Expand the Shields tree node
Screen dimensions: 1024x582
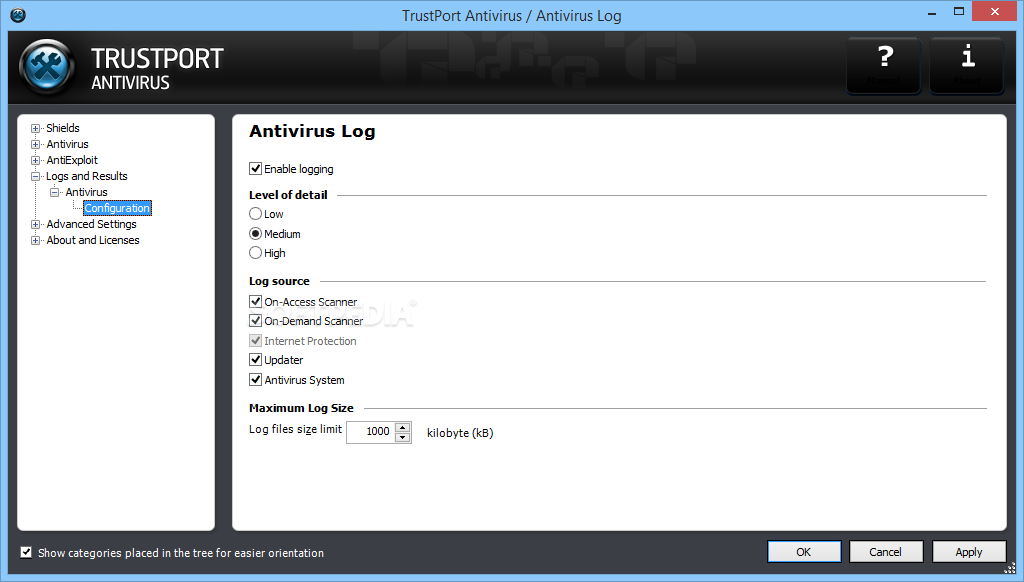click(x=35, y=128)
